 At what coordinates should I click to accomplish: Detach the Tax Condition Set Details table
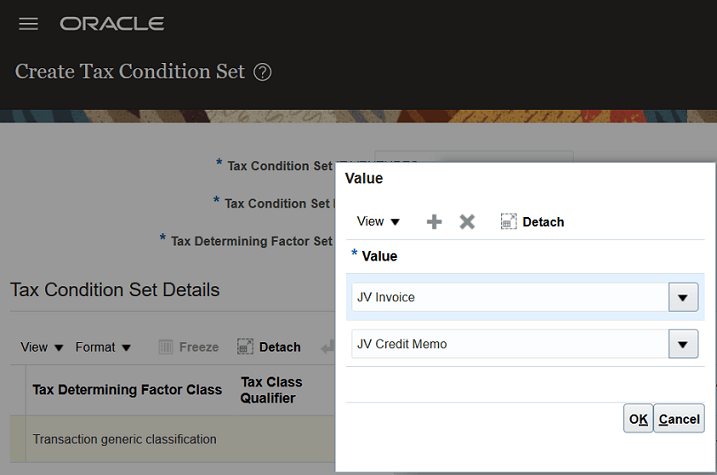pyautogui.click(x=269, y=347)
